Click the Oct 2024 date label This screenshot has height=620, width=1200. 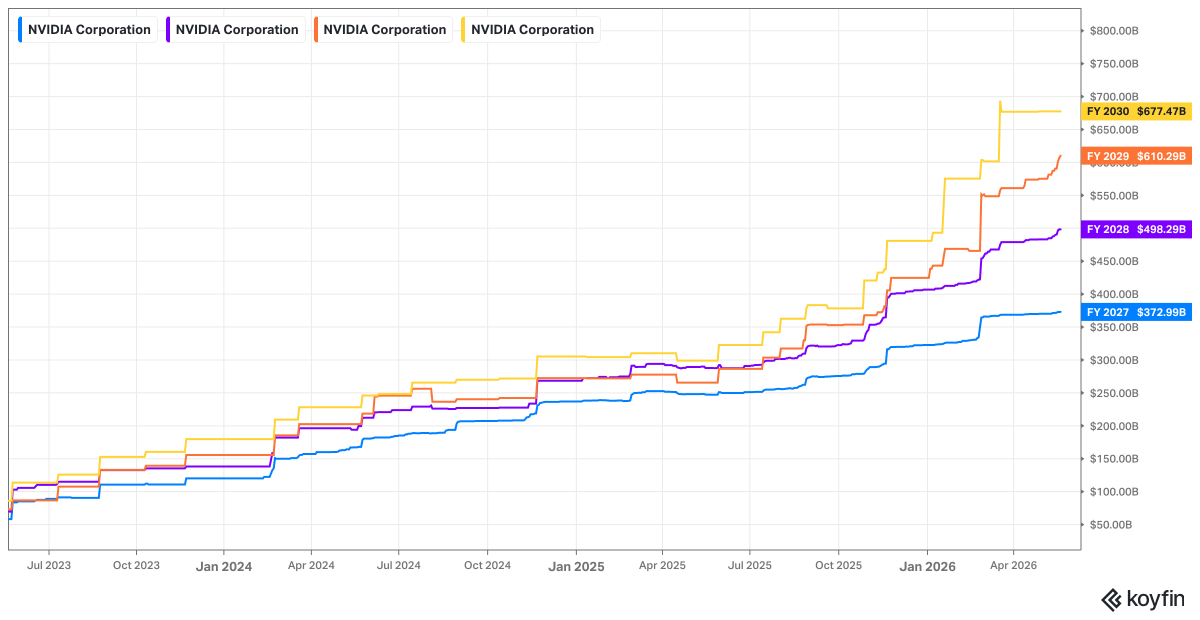pyautogui.click(x=487, y=565)
